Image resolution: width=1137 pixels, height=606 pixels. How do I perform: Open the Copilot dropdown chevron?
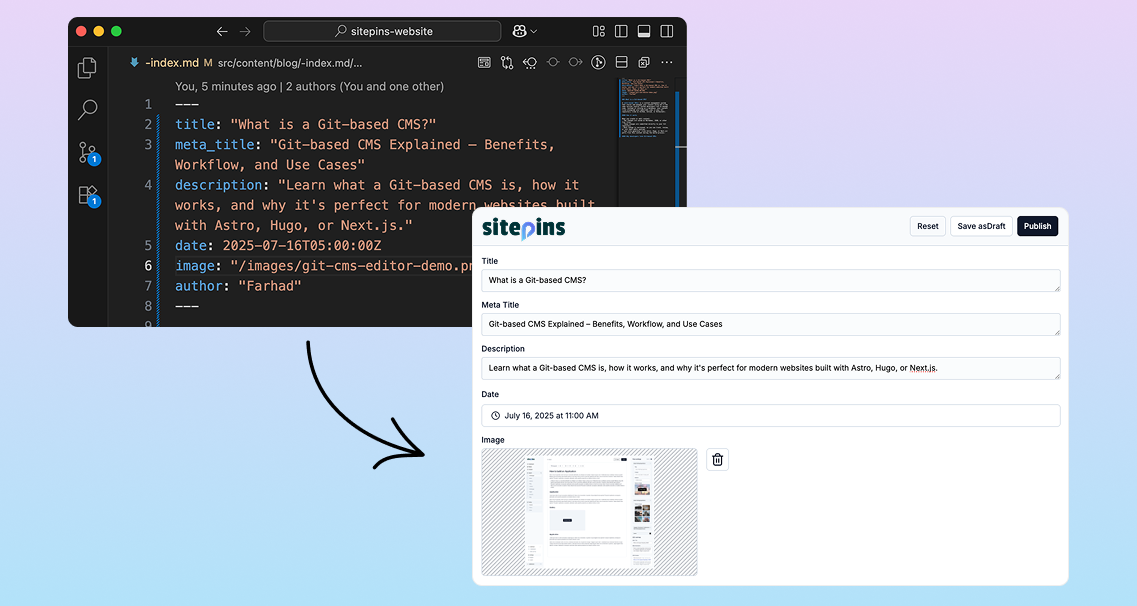[x=534, y=31]
